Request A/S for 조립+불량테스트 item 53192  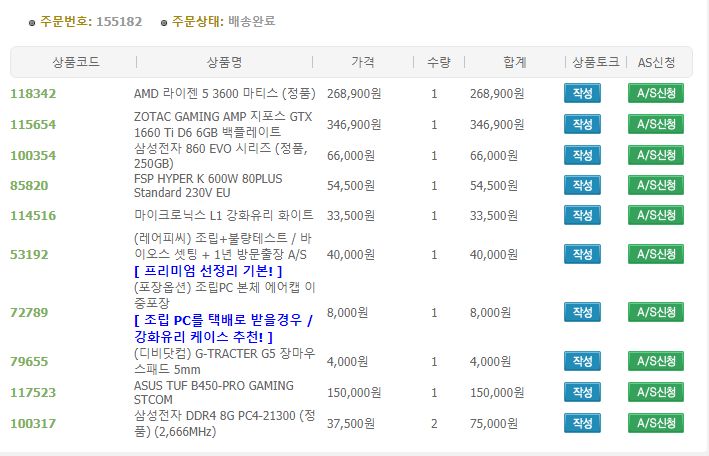point(656,254)
